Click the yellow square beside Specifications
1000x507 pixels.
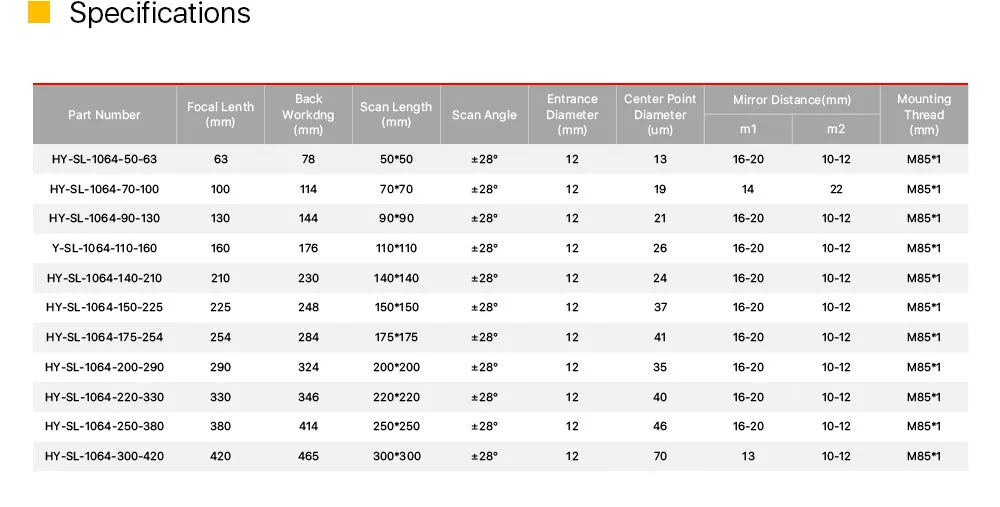click(39, 11)
